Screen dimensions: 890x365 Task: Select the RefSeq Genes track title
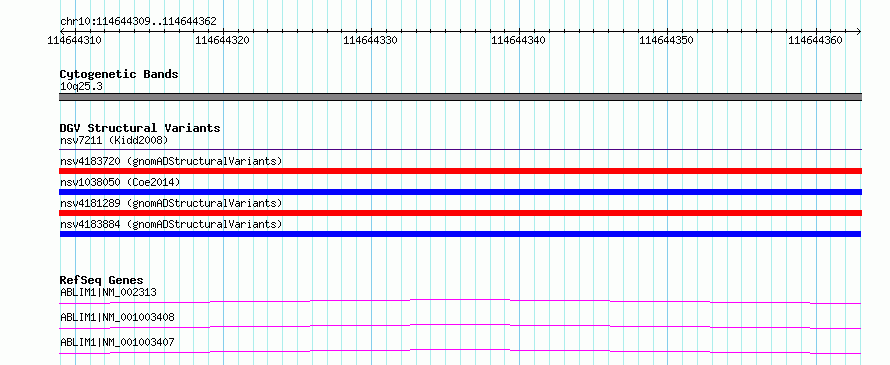point(102,280)
